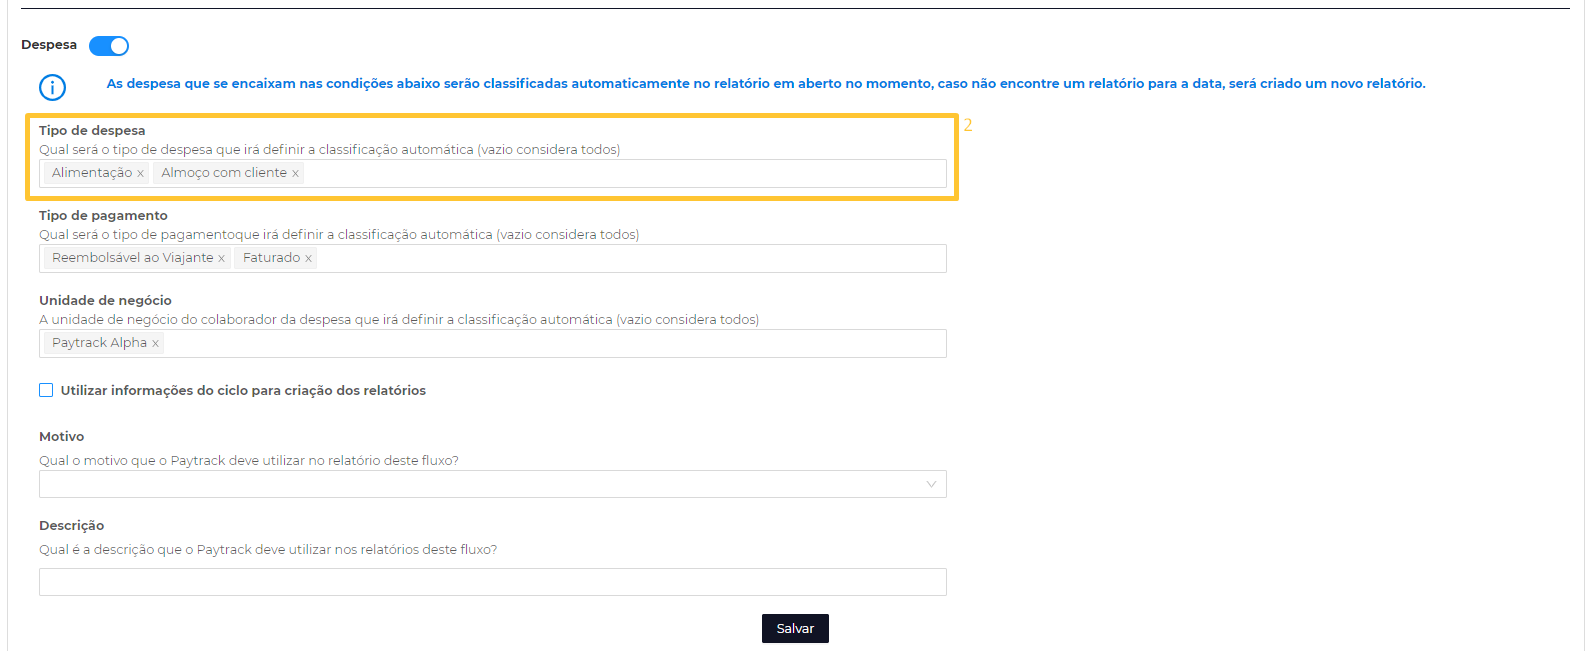The height and width of the screenshot is (651, 1592).
Task: Select the Faturado tag label
Action: tap(271, 258)
